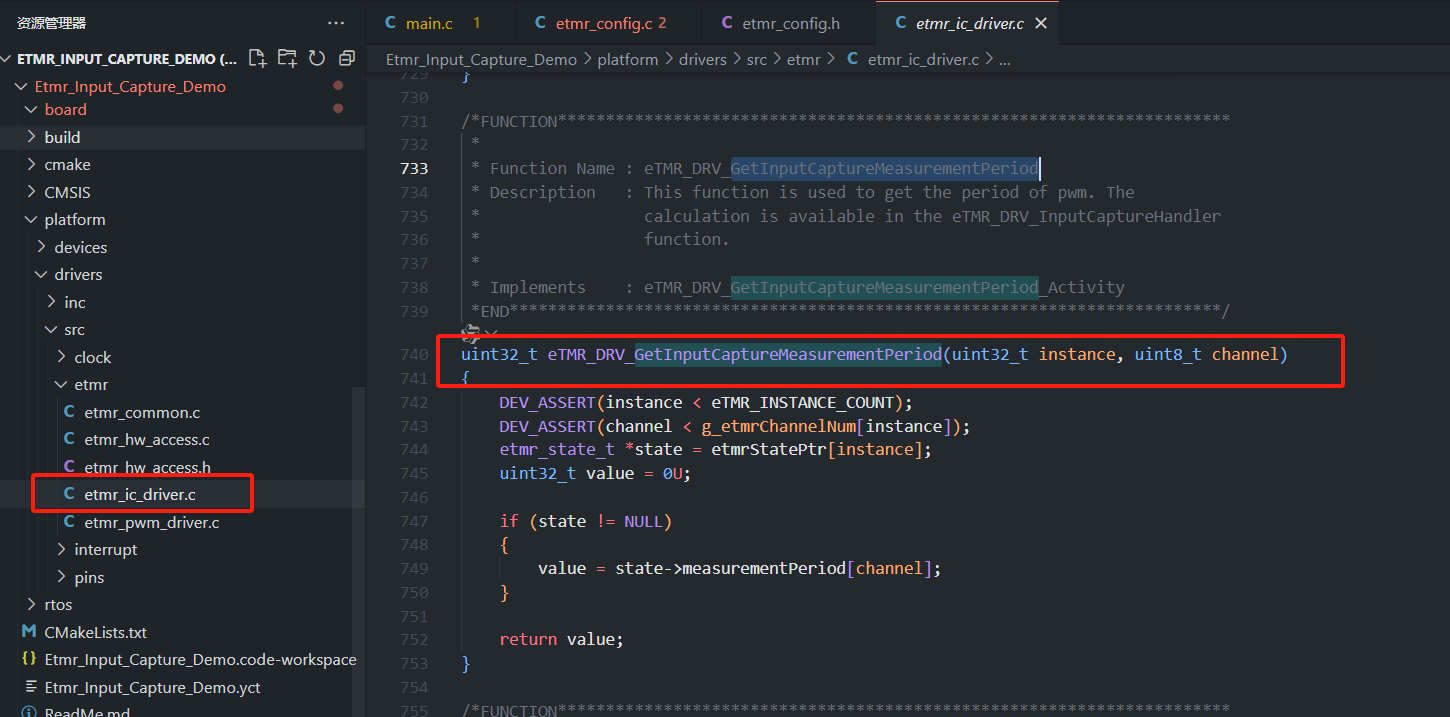Click the C icon beside etmr_pwm_driver.c
Screen dimensions: 1450x717
pos(69,522)
